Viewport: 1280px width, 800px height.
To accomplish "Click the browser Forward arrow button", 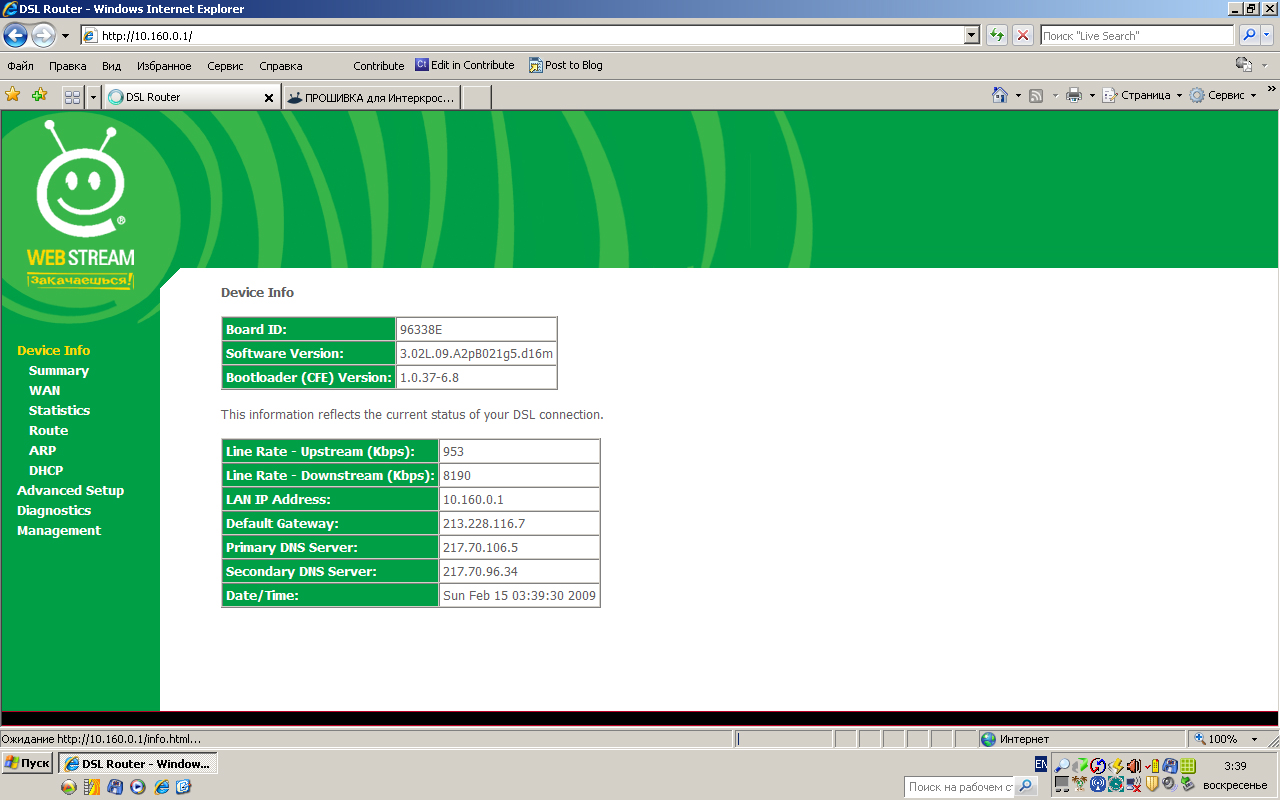I will (43, 36).
